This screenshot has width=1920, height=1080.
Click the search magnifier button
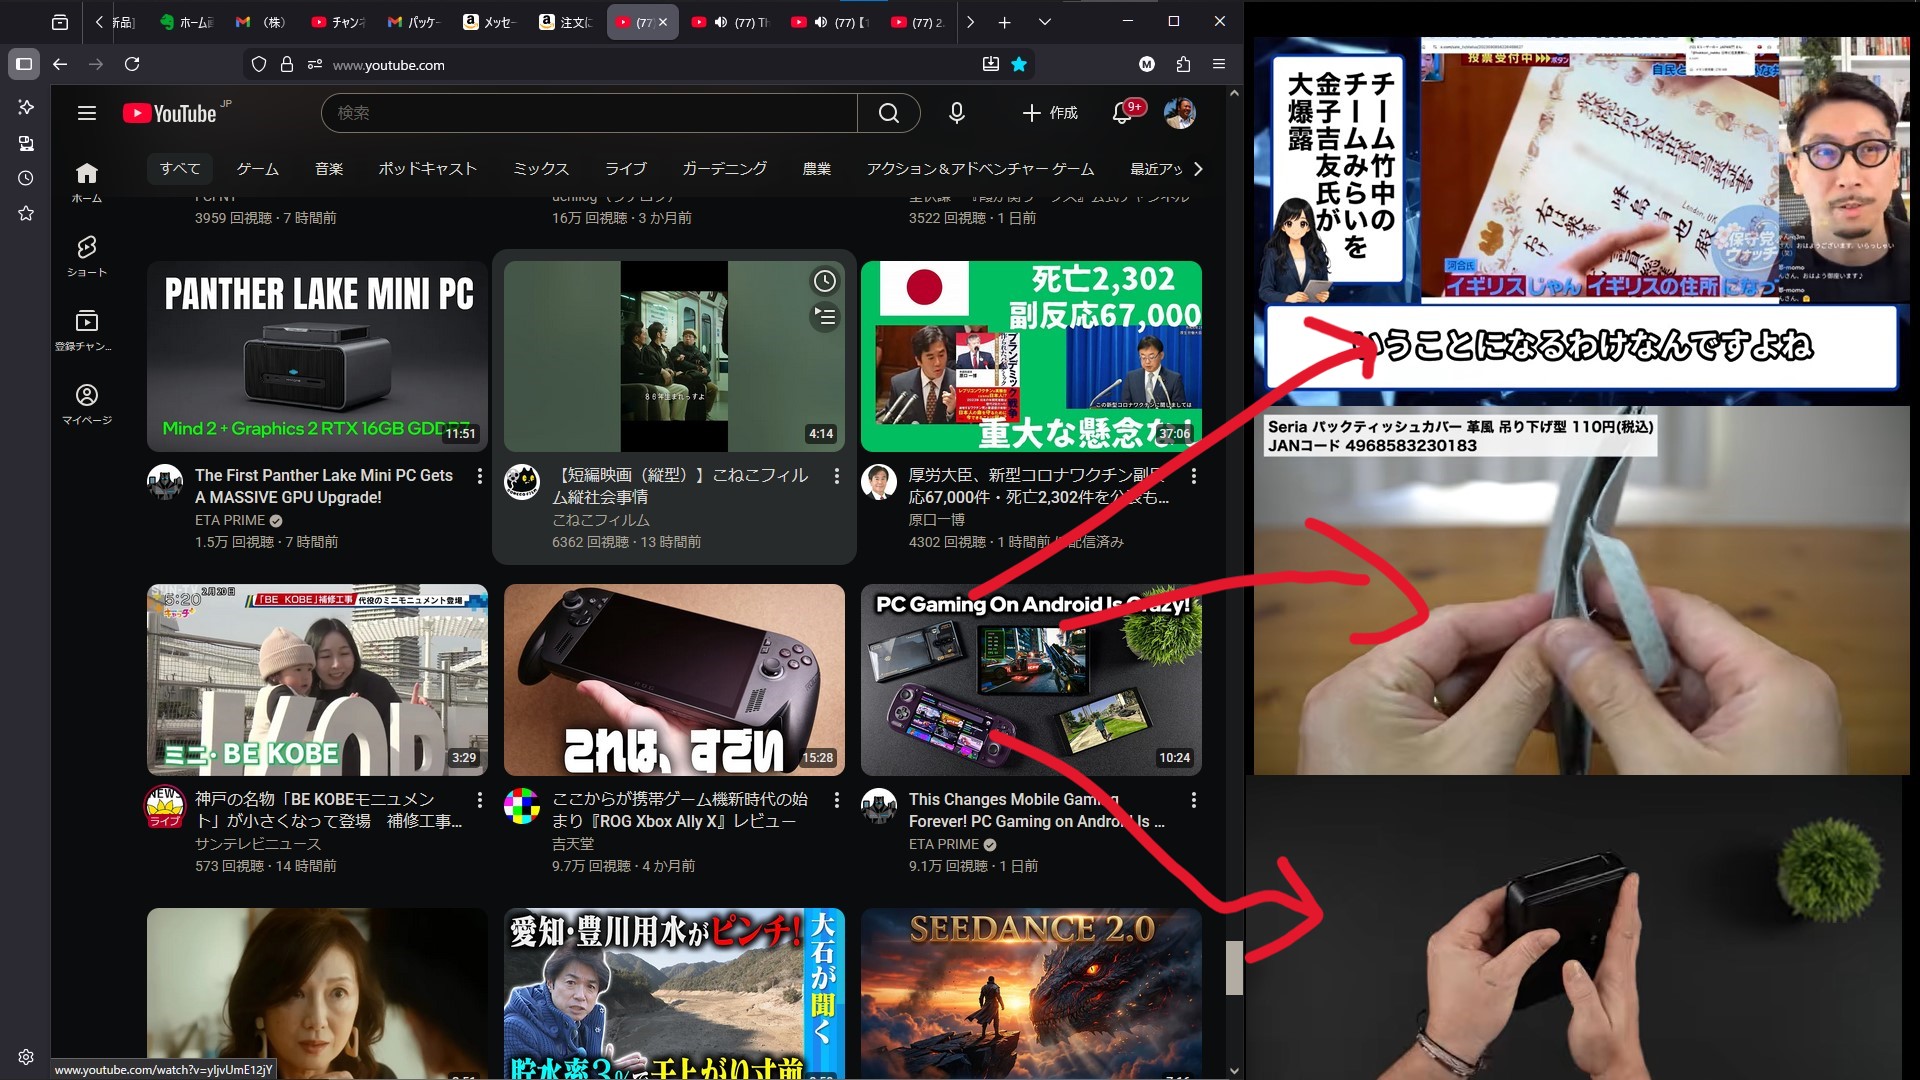888,113
